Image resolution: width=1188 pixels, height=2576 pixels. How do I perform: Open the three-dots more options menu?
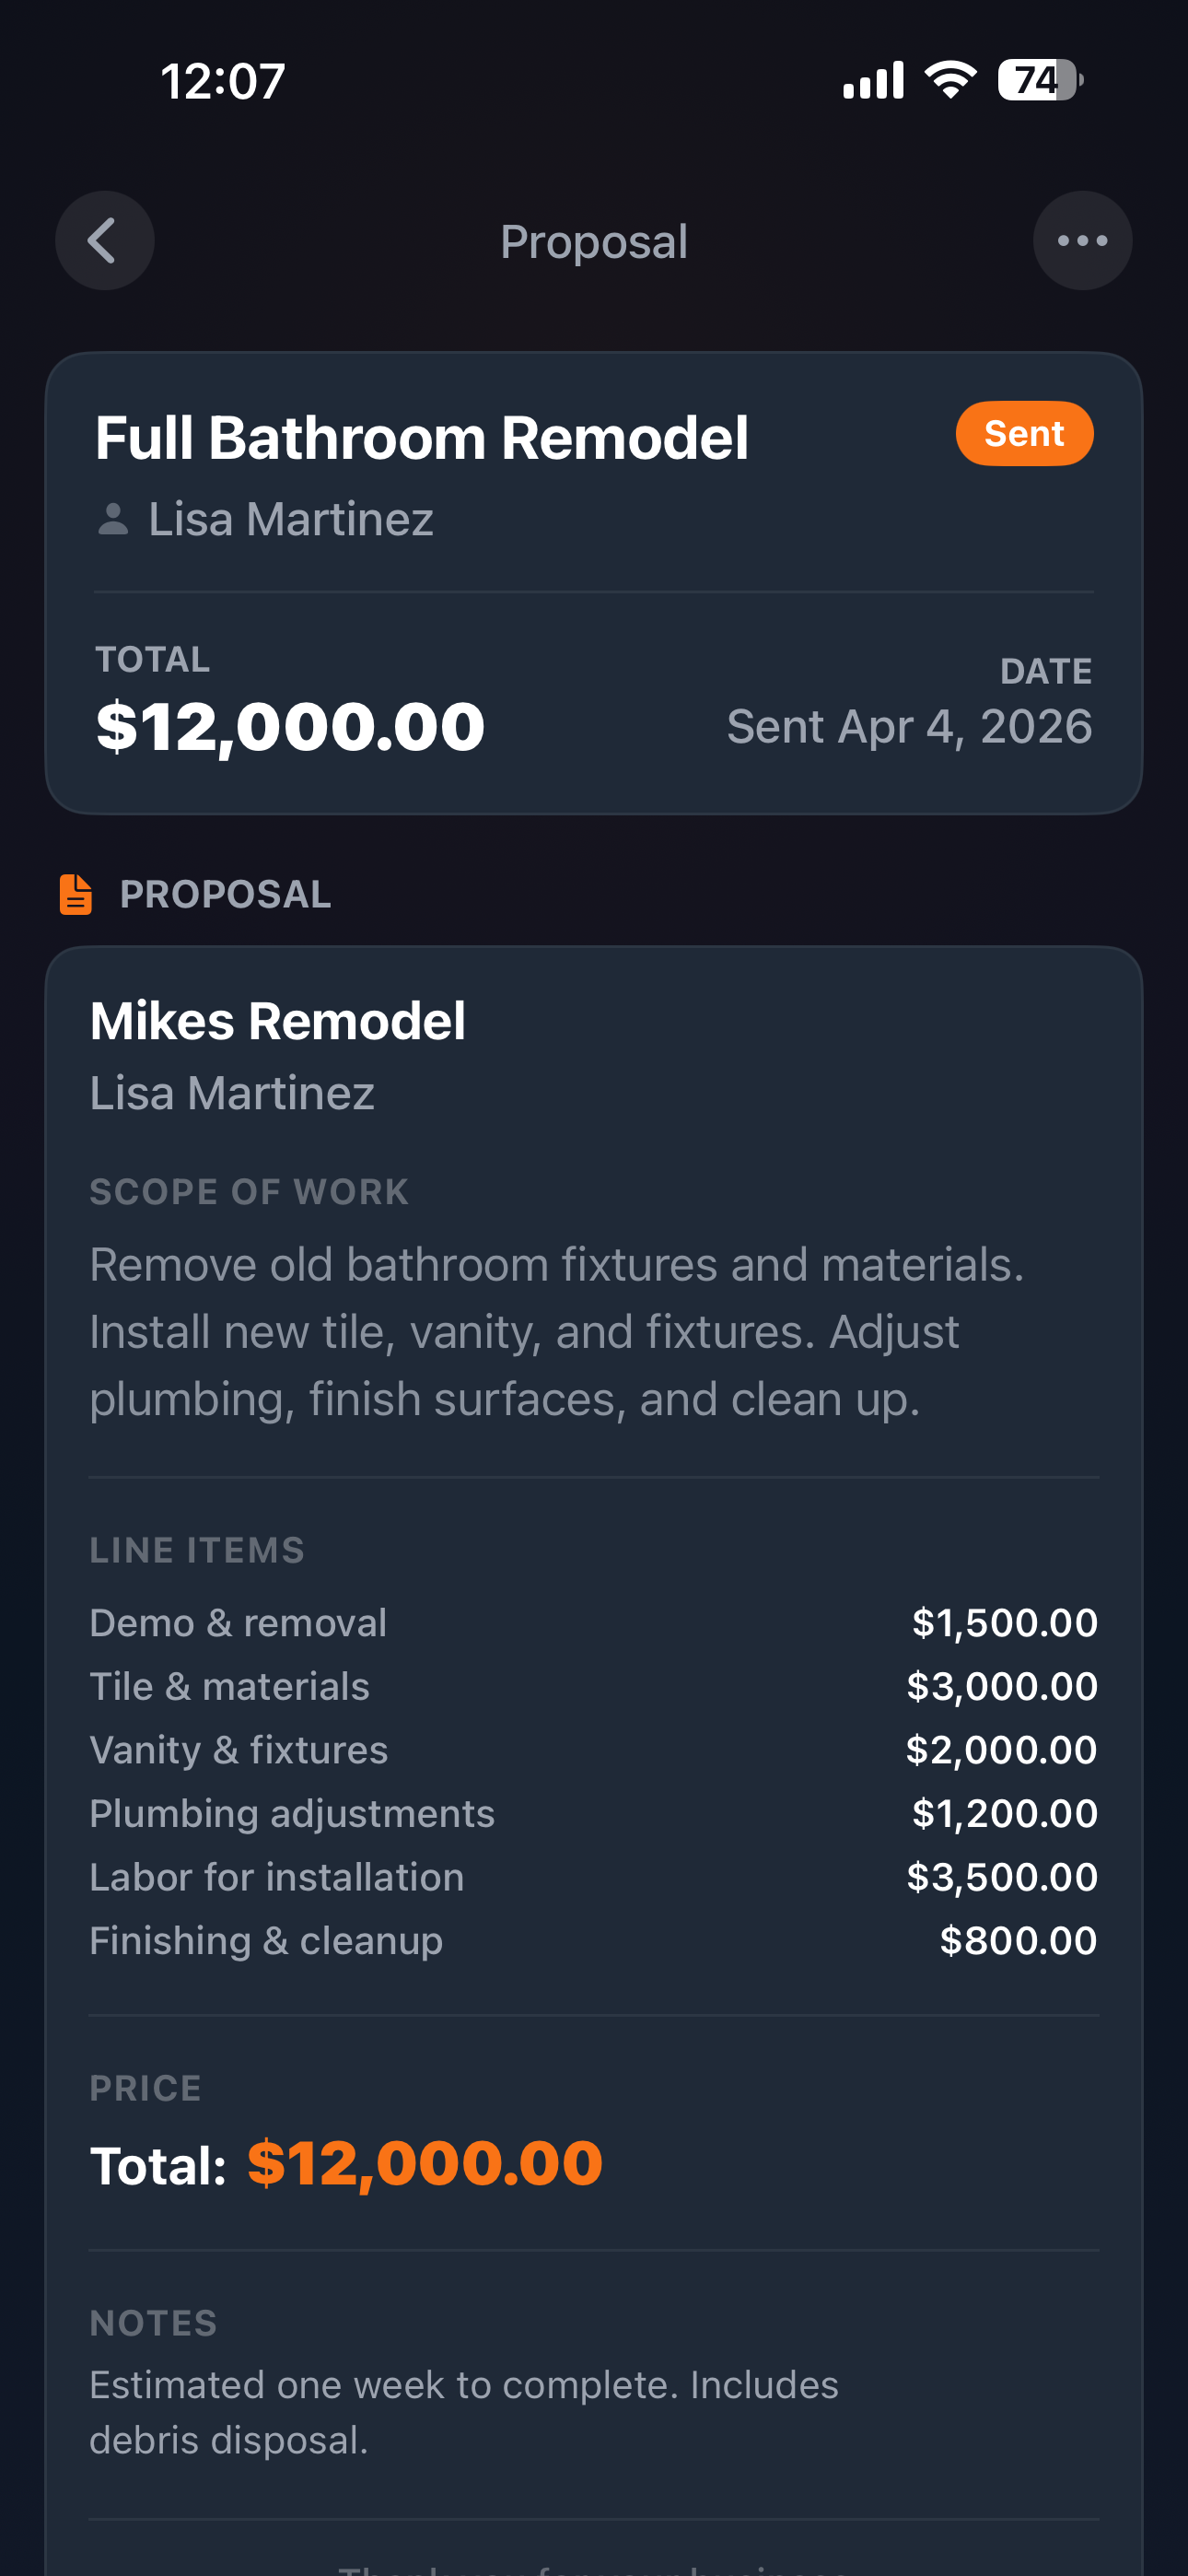click(1082, 241)
